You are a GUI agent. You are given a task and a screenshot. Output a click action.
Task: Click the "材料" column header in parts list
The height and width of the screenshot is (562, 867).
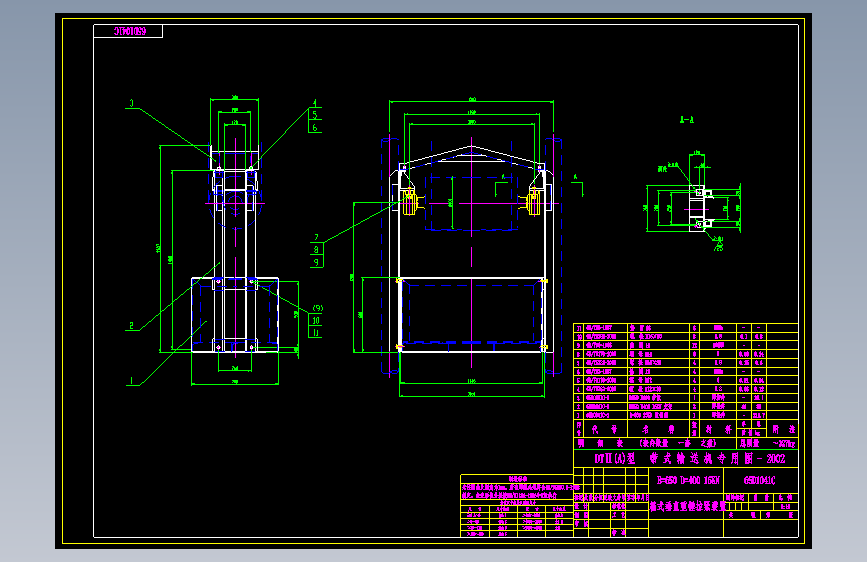(718, 429)
